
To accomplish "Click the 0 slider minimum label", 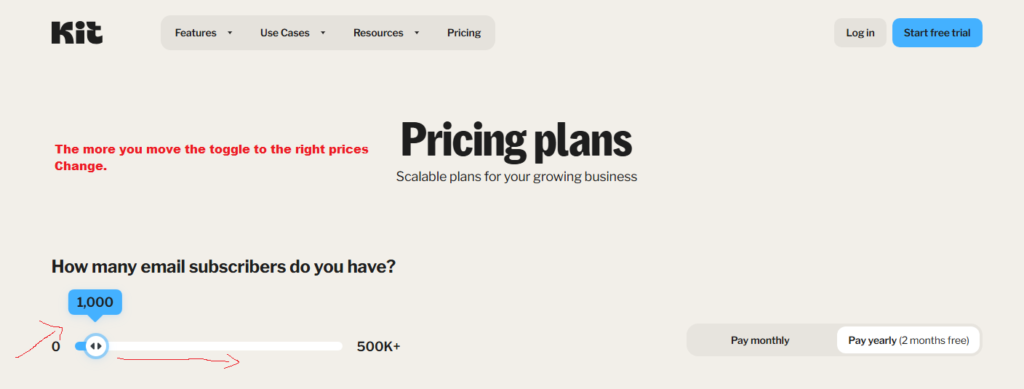I will click(x=56, y=347).
